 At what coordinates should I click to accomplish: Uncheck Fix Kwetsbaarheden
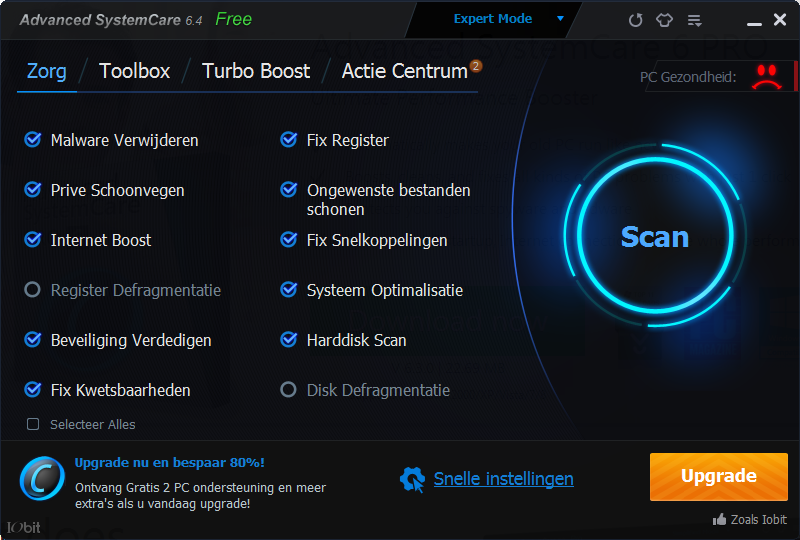pos(33,389)
